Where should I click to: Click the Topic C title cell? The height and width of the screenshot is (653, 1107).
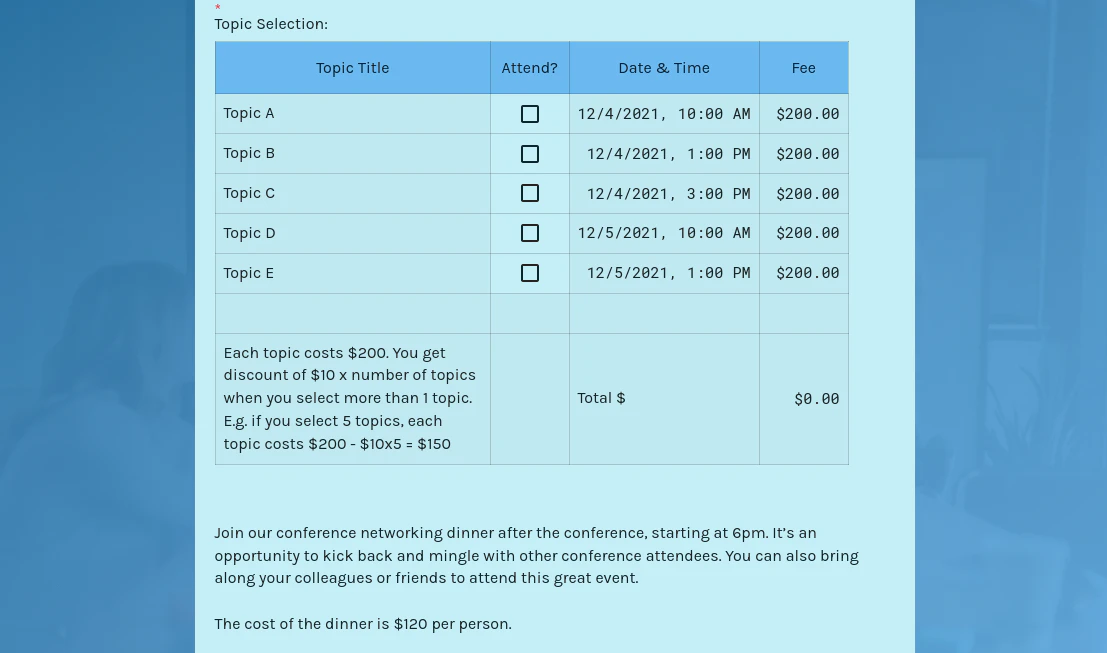coord(249,193)
